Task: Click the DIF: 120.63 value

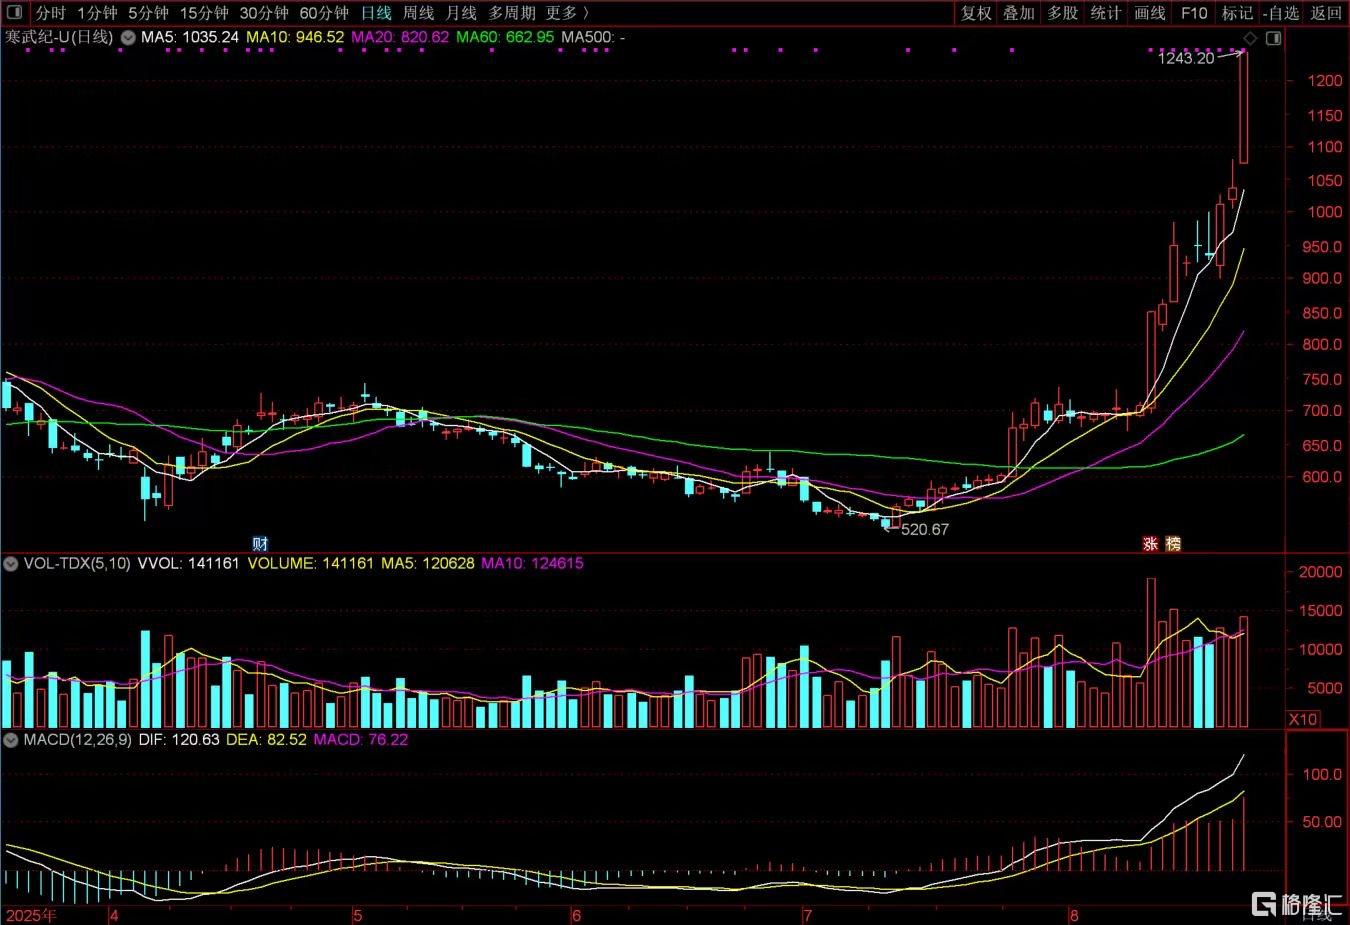Action: (179, 740)
